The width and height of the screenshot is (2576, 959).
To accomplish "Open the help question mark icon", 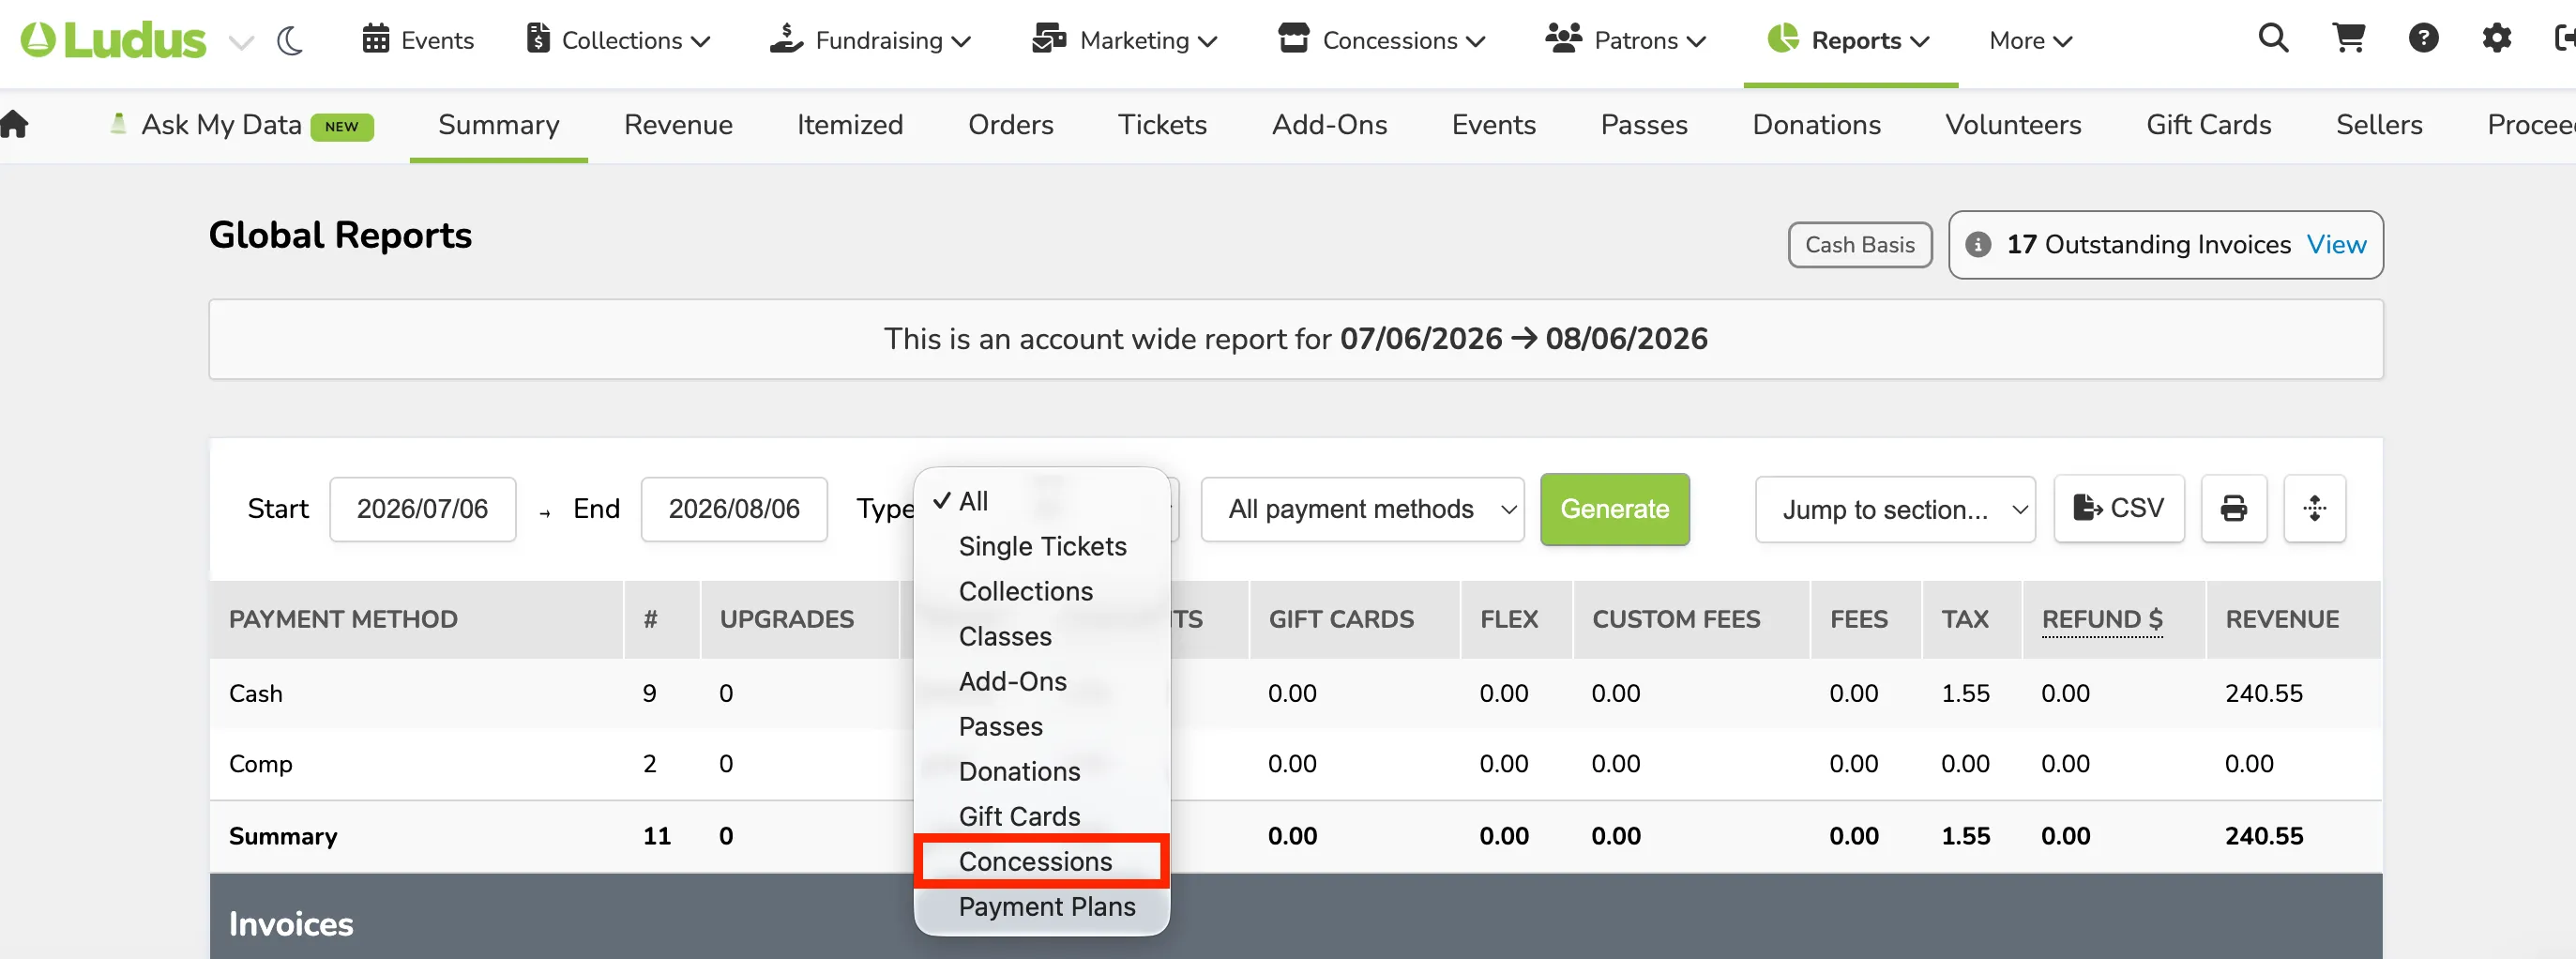I will tap(2423, 39).
